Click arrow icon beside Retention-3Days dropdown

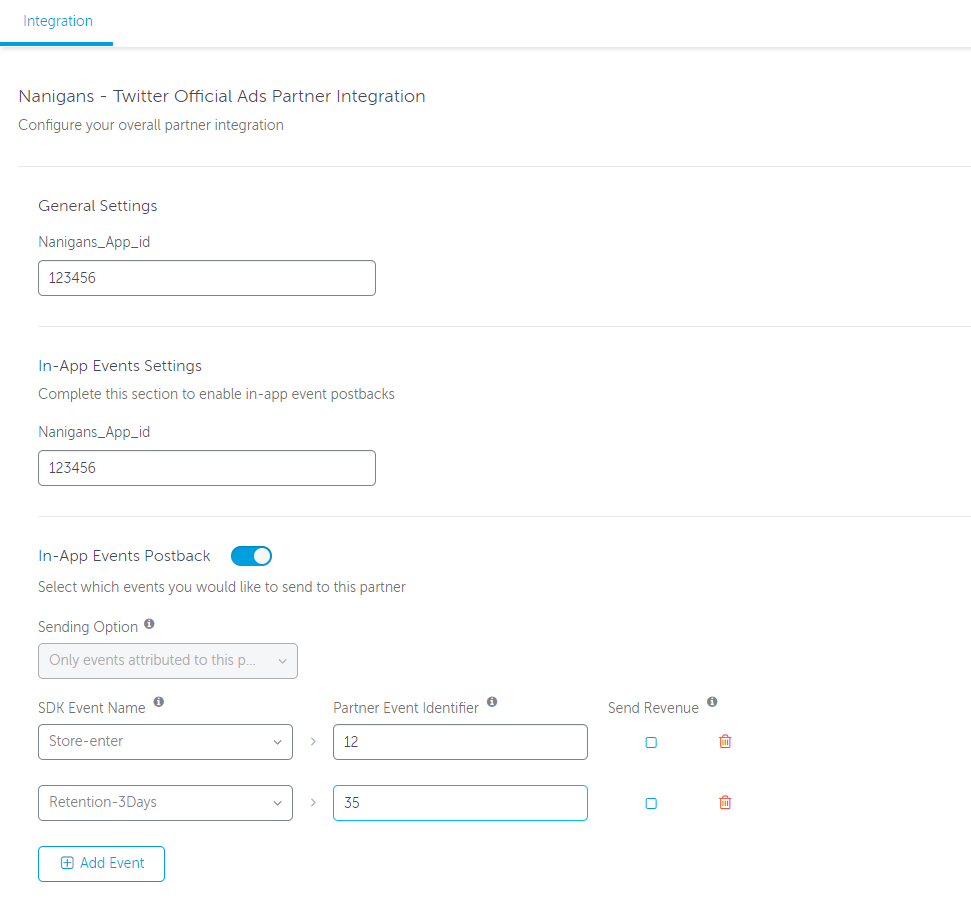click(313, 802)
